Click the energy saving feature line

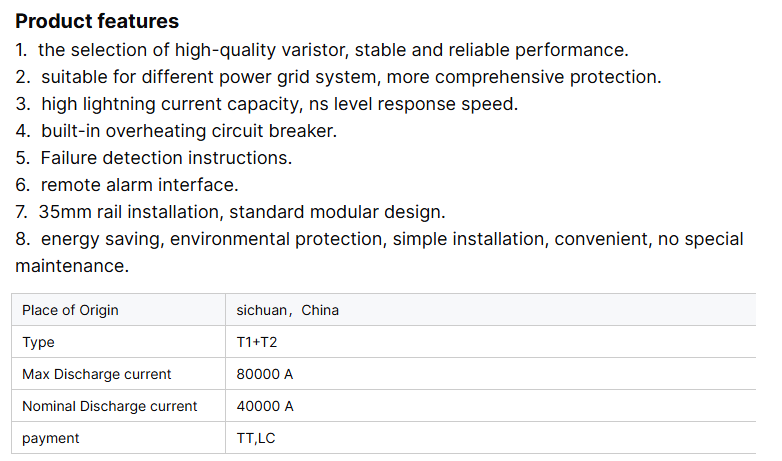(380, 239)
